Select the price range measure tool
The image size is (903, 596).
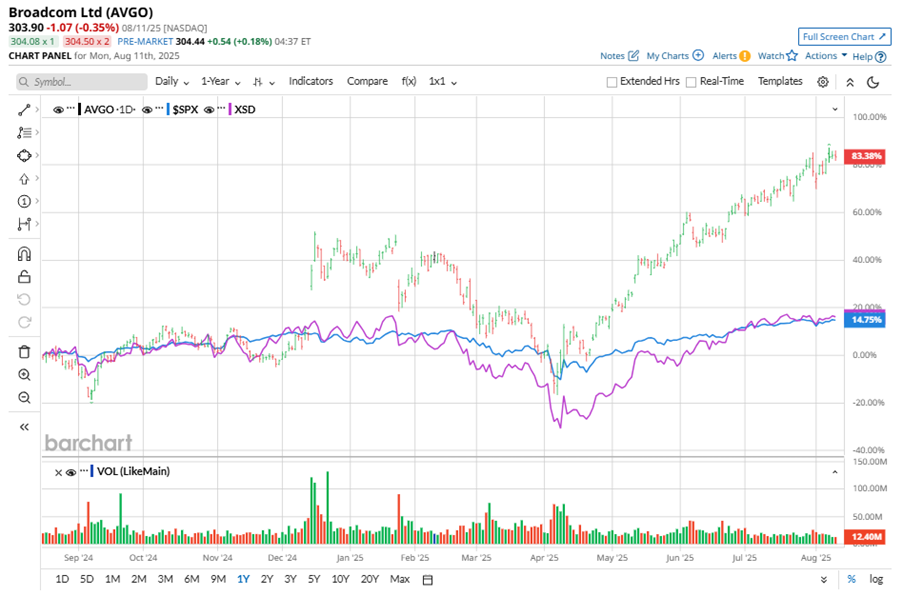point(24,224)
